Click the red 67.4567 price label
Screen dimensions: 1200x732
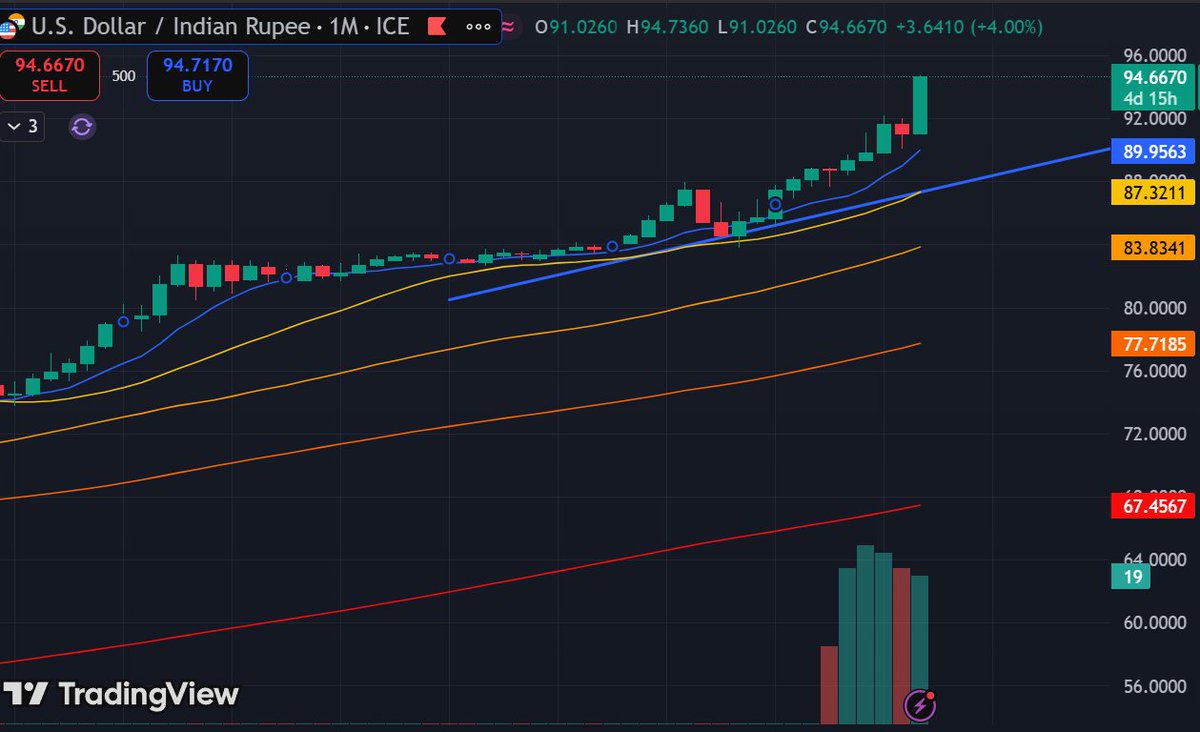(x=1154, y=506)
